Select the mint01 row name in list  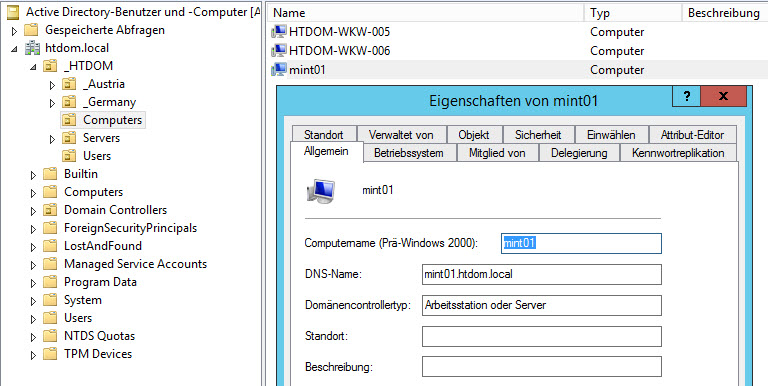point(307,70)
